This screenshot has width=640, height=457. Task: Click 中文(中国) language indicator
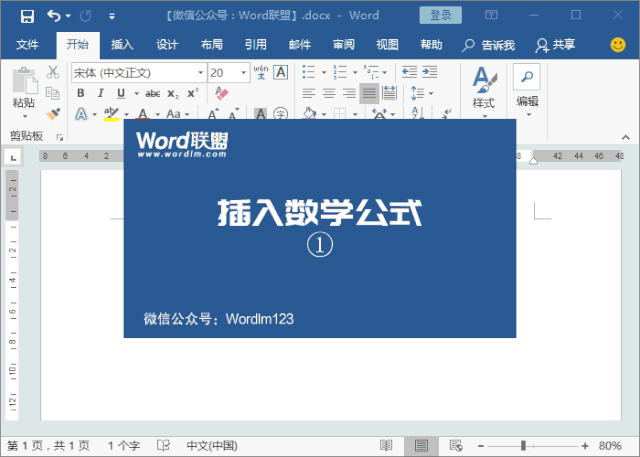click(212, 446)
